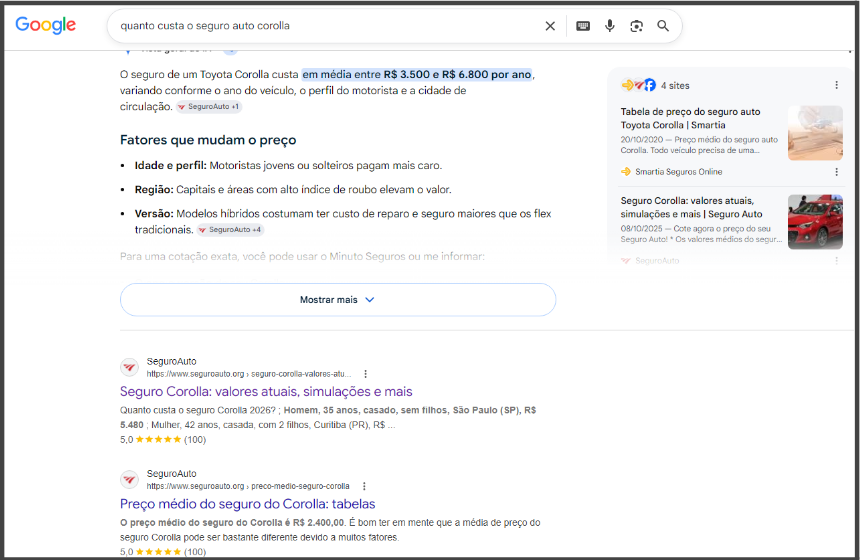860x560 pixels.
Task: Click the Smartia article thumbnail
Action: (815, 133)
